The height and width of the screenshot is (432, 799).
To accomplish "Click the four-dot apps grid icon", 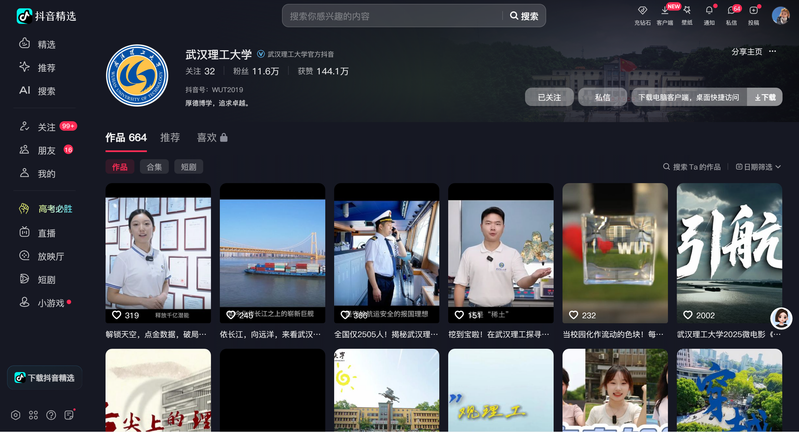I will (34, 415).
